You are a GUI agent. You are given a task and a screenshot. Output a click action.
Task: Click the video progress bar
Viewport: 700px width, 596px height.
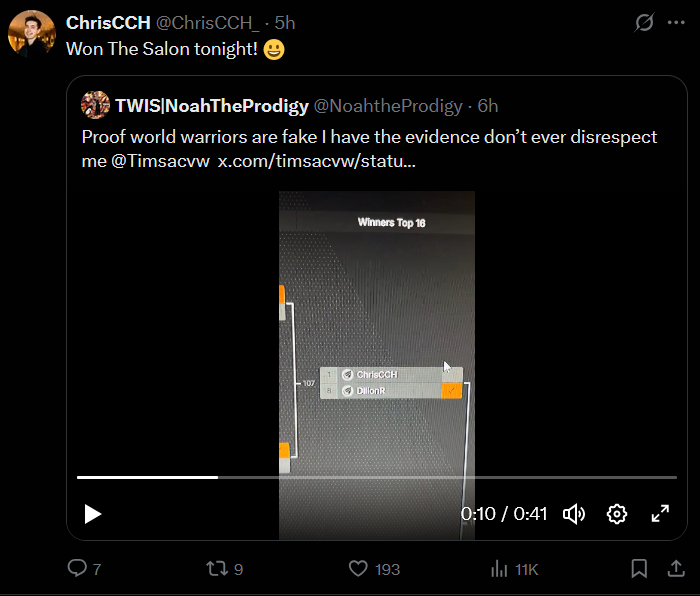tap(377, 477)
